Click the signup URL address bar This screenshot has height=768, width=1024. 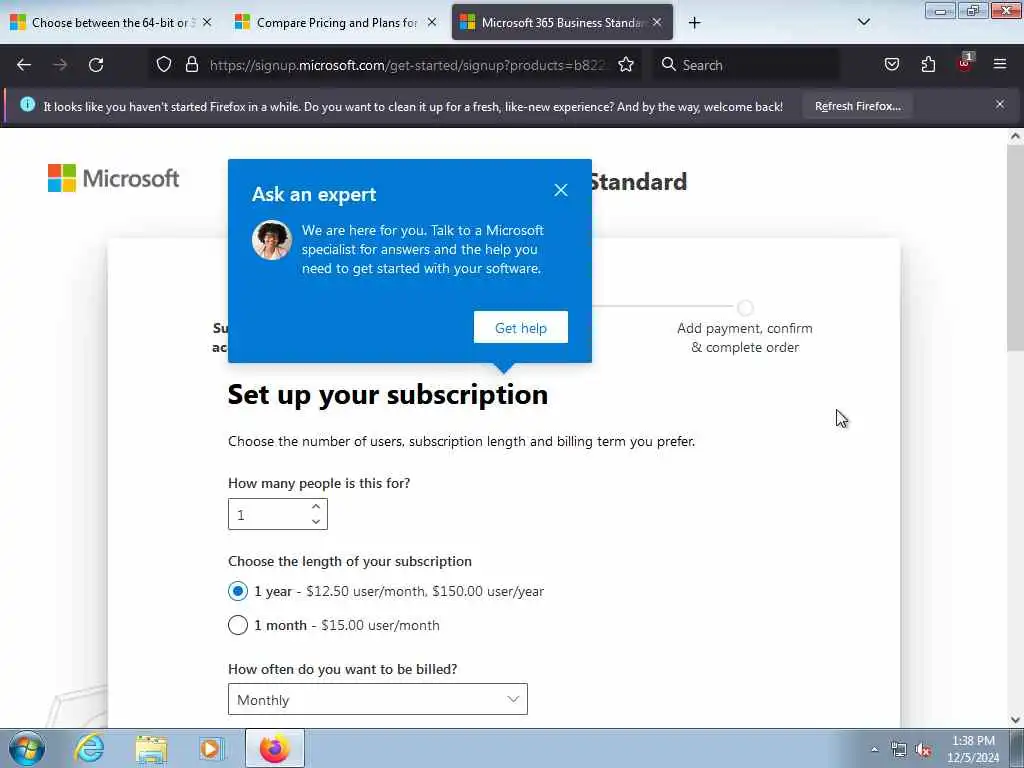pos(408,65)
